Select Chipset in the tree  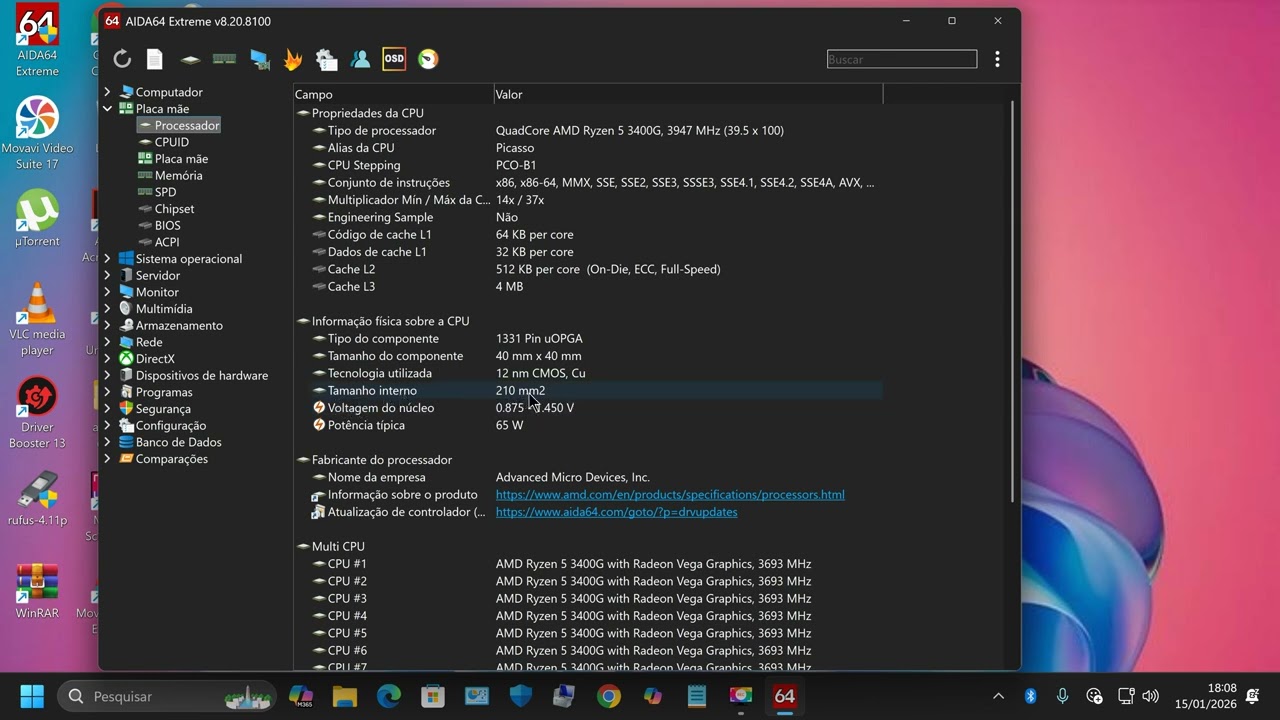[x=174, y=209]
